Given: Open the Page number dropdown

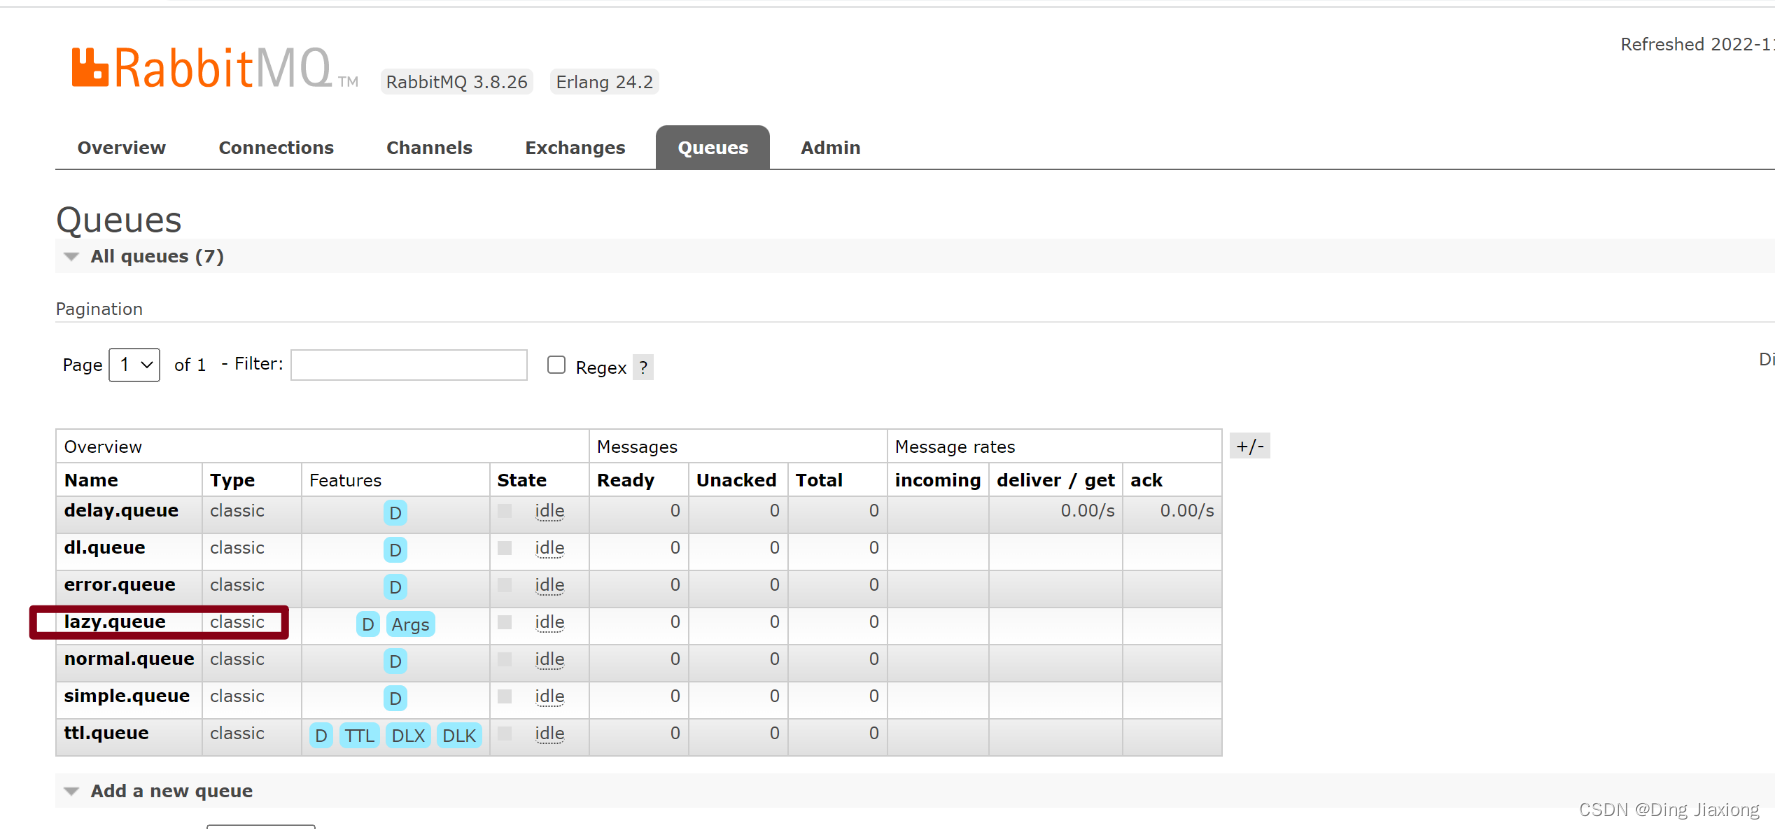Looking at the screenshot, I should click(x=134, y=365).
